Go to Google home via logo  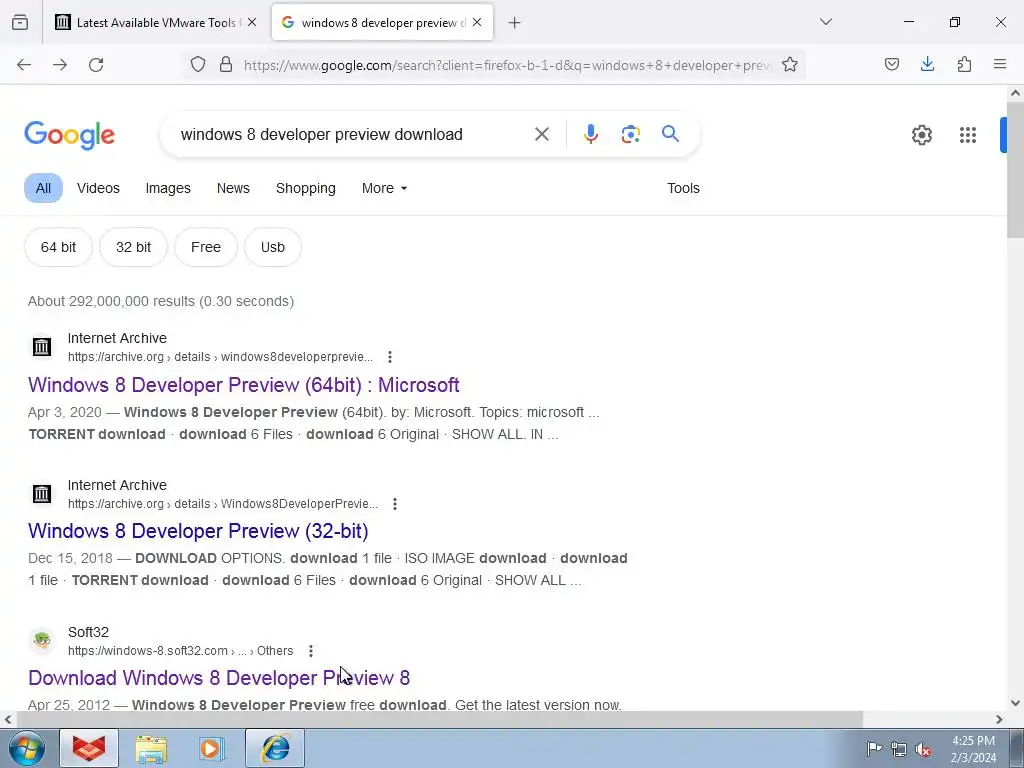[x=70, y=135]
